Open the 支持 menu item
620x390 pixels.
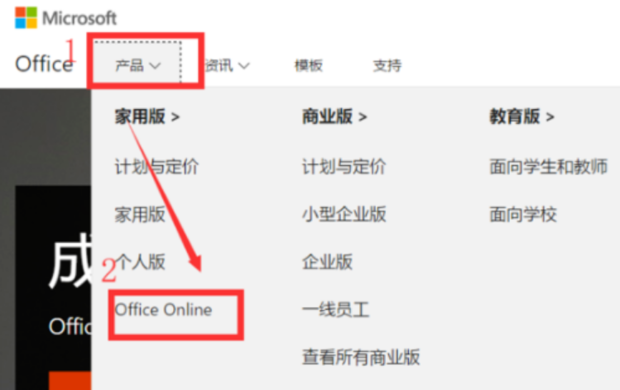click(x=387, y=65)
